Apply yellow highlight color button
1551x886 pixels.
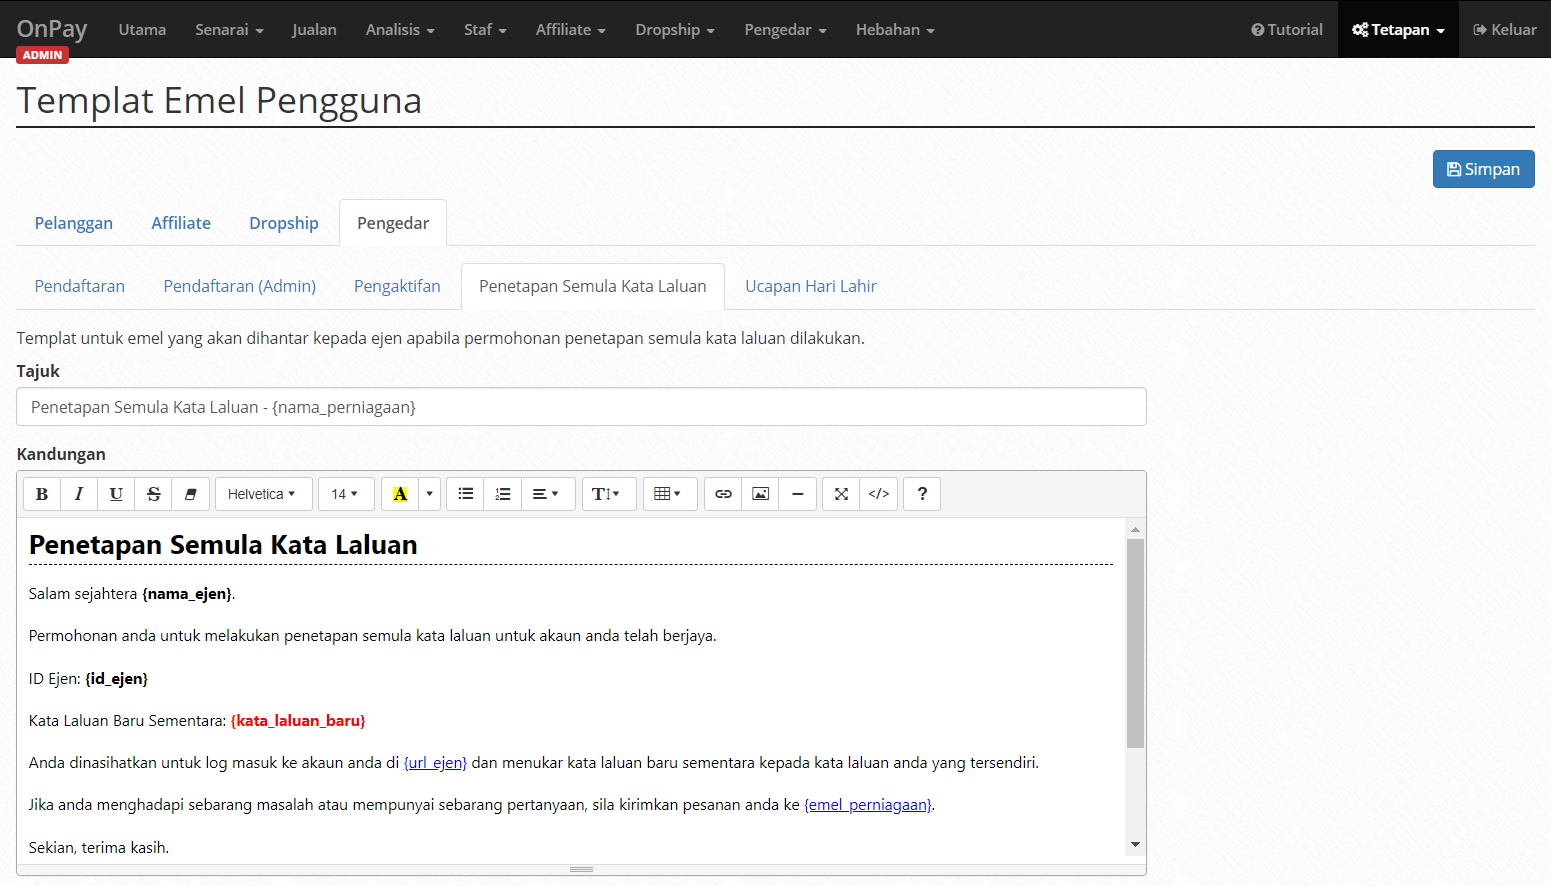click(400, 494)
